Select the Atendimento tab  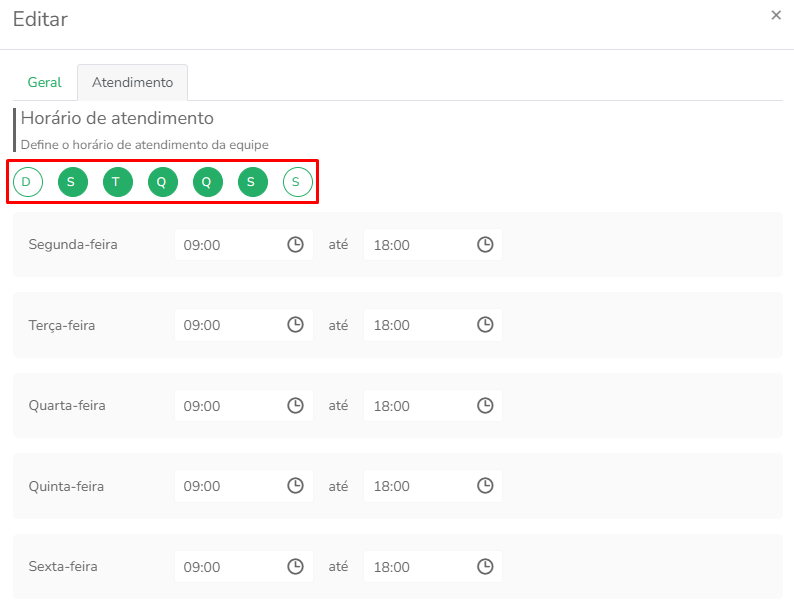133,82
